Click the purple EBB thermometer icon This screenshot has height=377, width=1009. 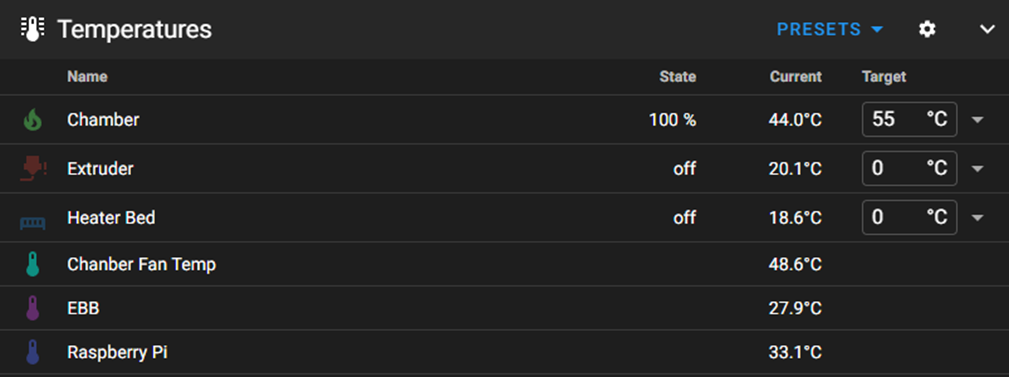point(33,308)
